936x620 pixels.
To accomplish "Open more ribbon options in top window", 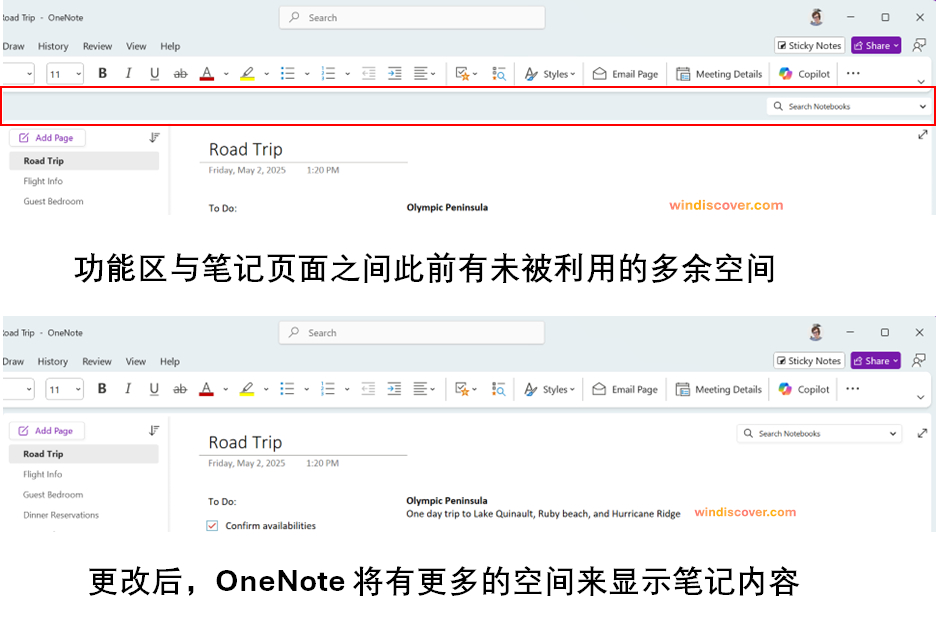I will 853,73.
